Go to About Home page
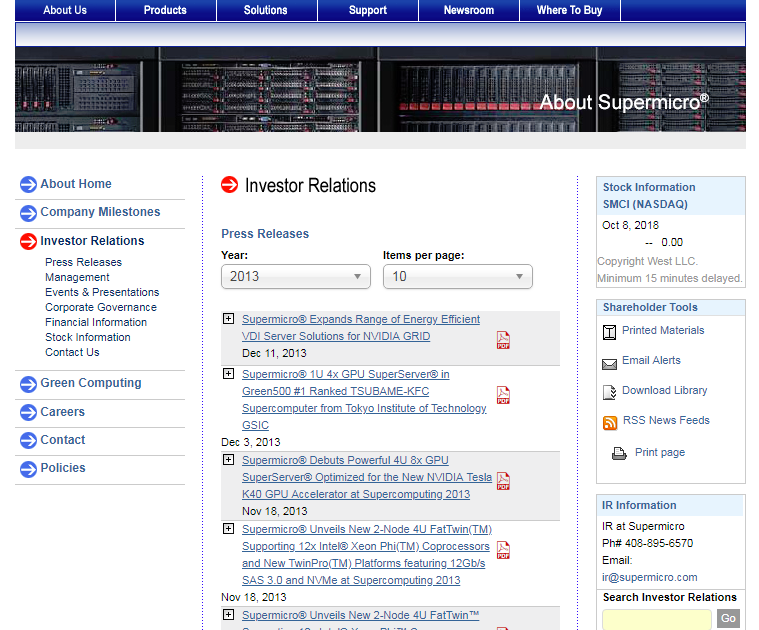Screen dimensions: 759x630 [76, 184]
